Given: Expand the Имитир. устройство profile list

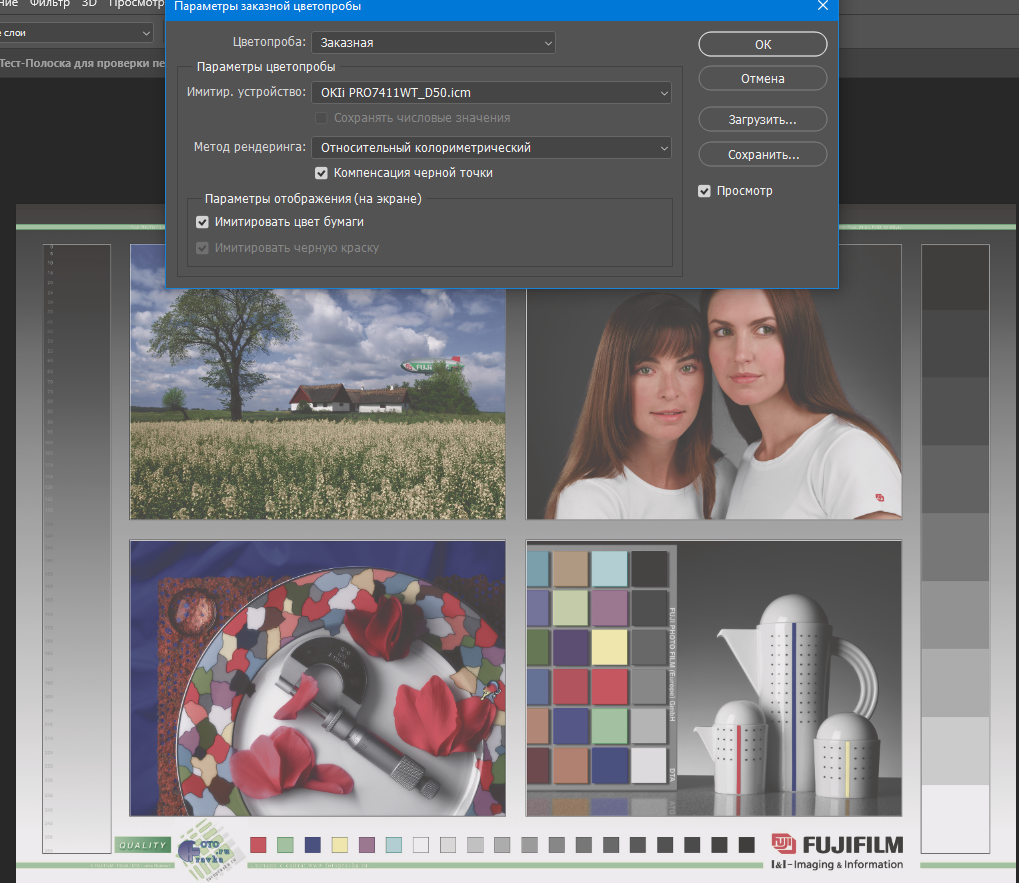Looking at the screenshot, I should click(491, 93).
